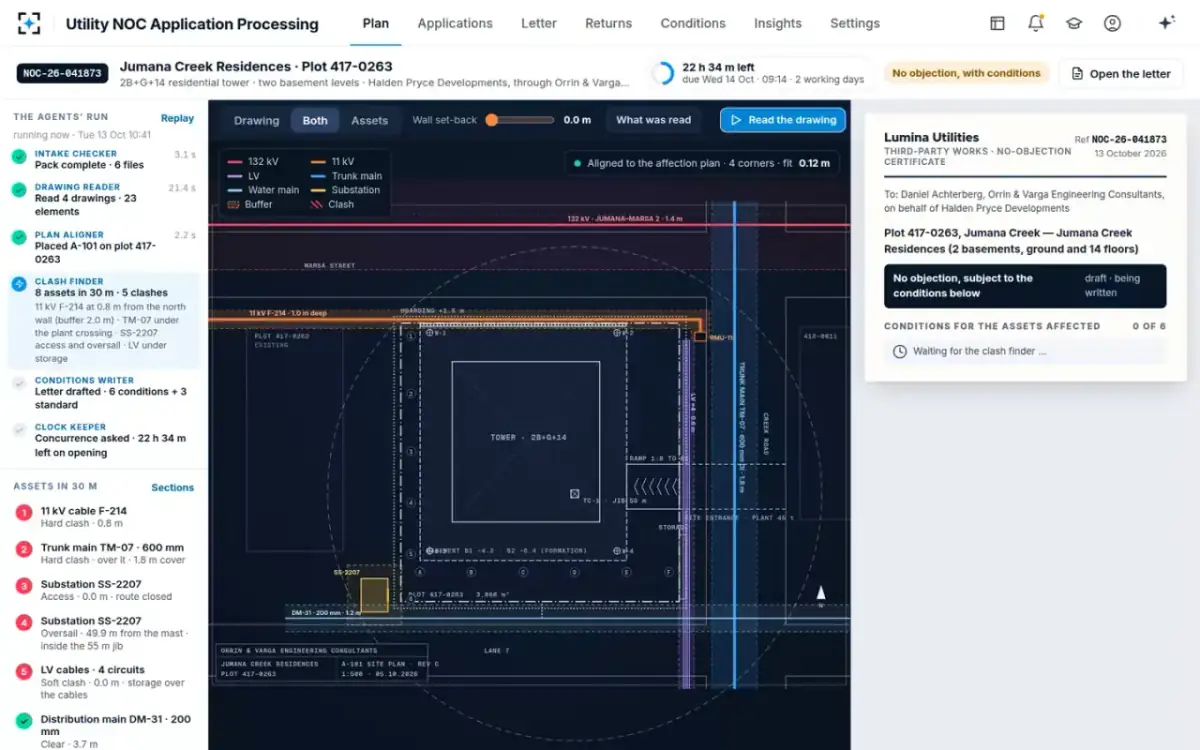
Task: Open the sparkle AI assistant icon
Action: 1166,23
